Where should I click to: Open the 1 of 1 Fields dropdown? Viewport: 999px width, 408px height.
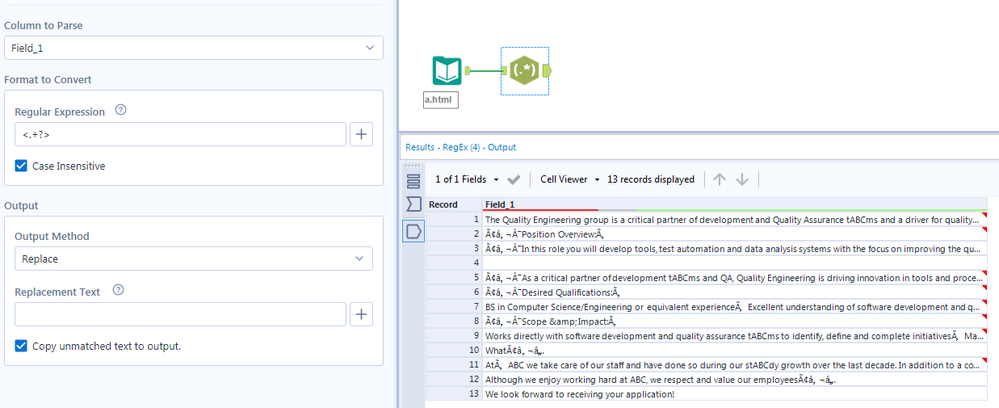click(466, 180)
